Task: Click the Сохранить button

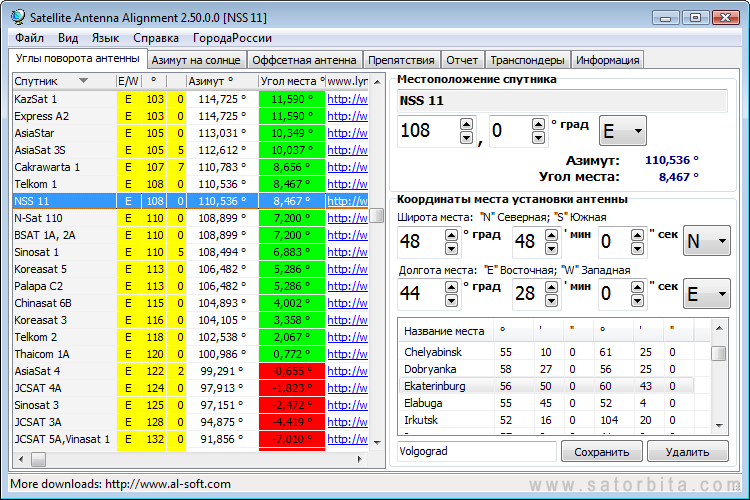Action: 601,451
